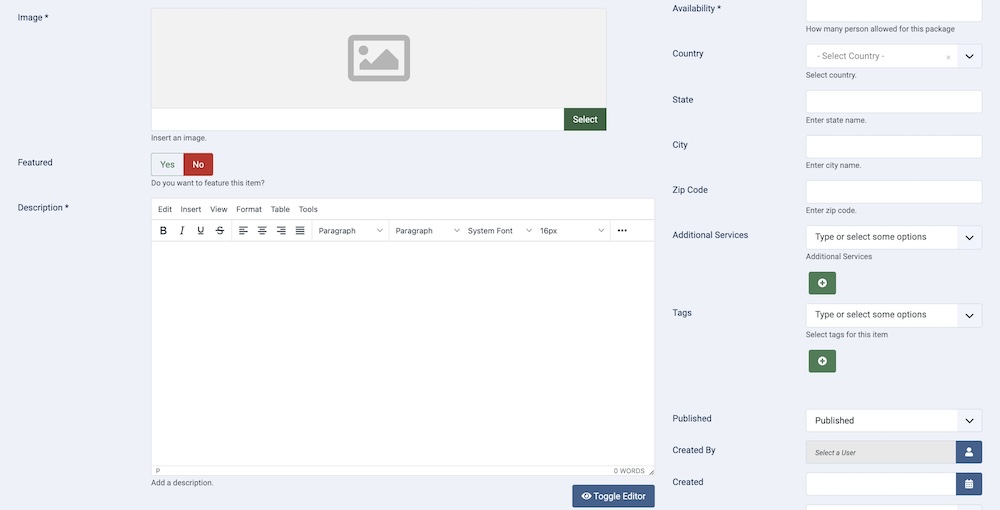Show more editor toolbar options

pos(622,231)
